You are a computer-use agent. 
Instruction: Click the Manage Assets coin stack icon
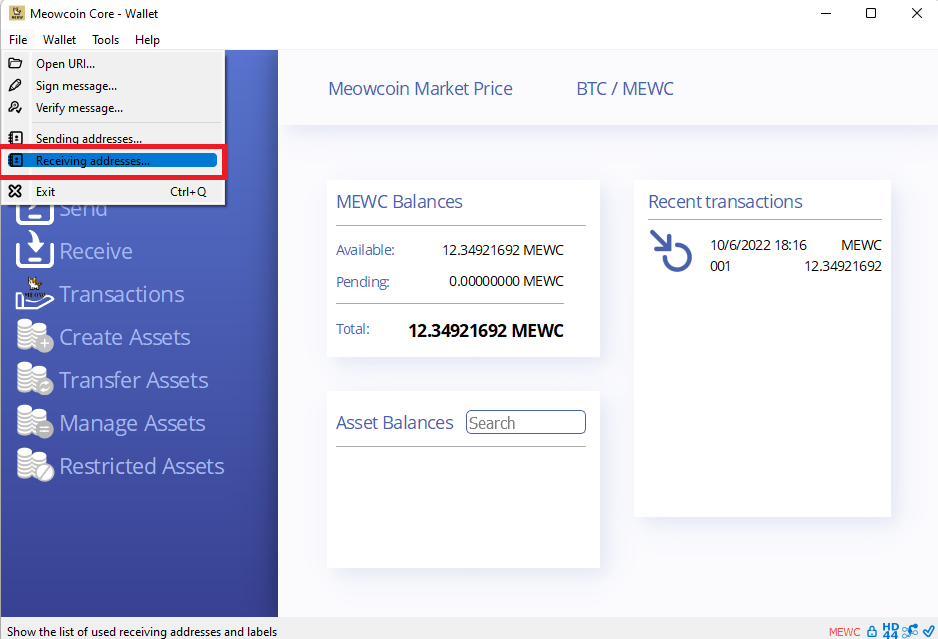point(35,421)
